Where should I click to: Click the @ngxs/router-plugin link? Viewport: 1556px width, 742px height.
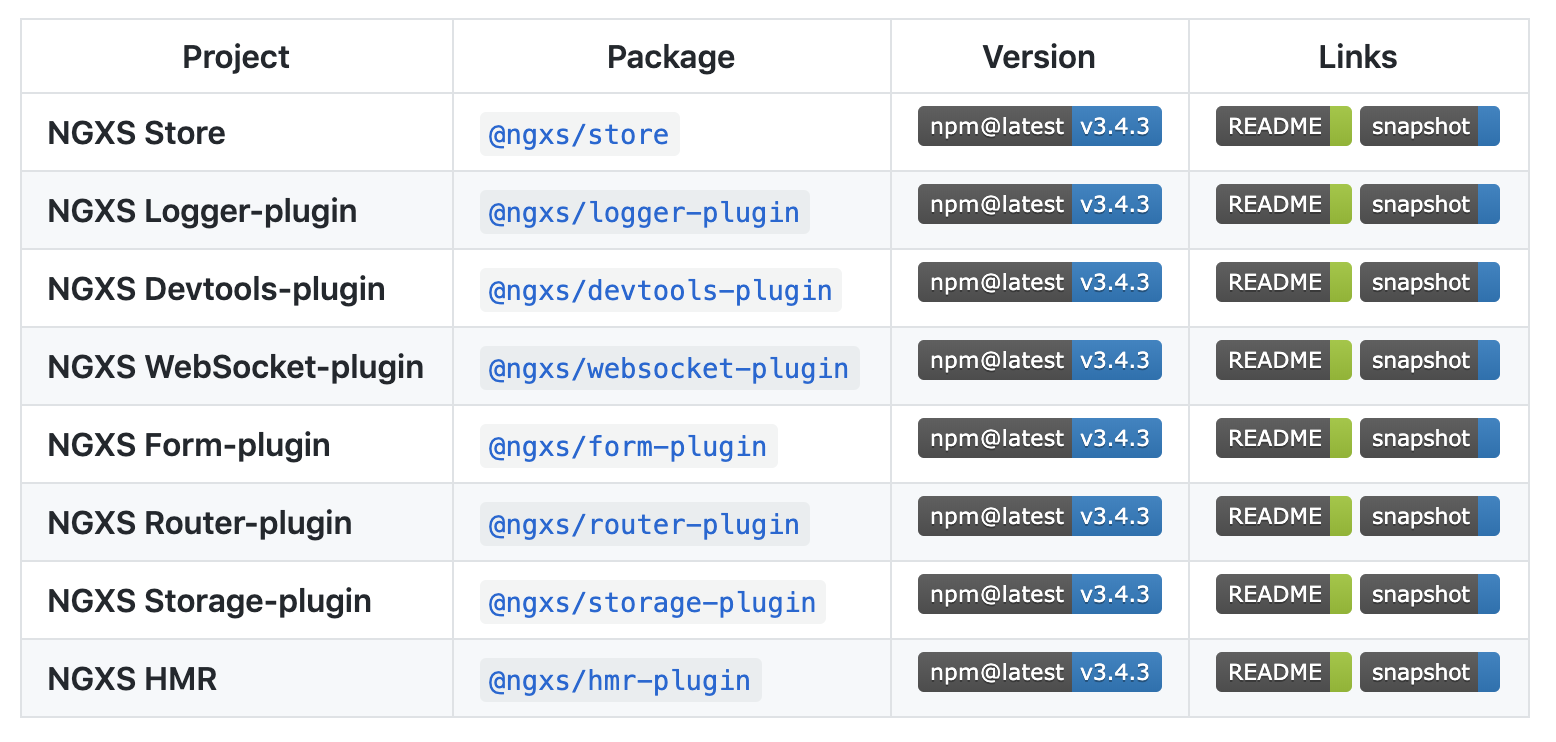pos(644,525)
